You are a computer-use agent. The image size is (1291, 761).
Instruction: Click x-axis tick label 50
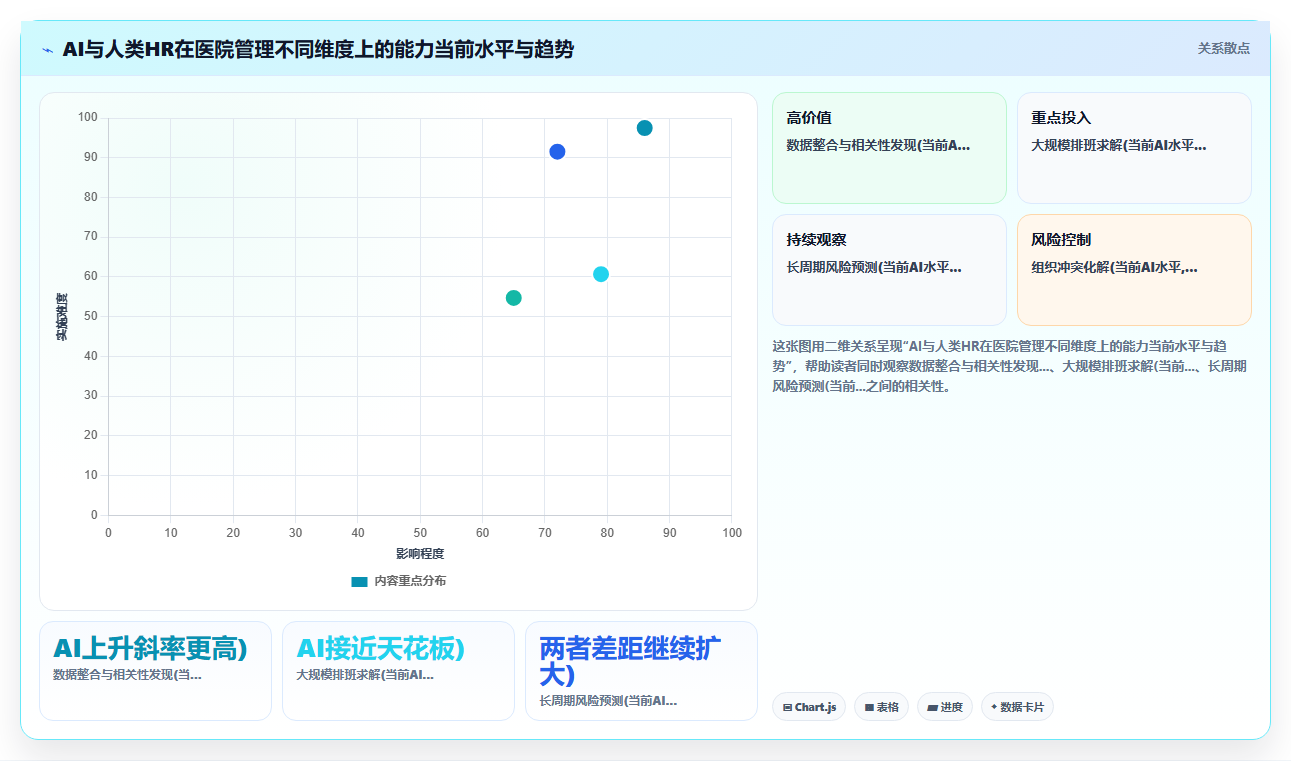(x=420, y=533)
